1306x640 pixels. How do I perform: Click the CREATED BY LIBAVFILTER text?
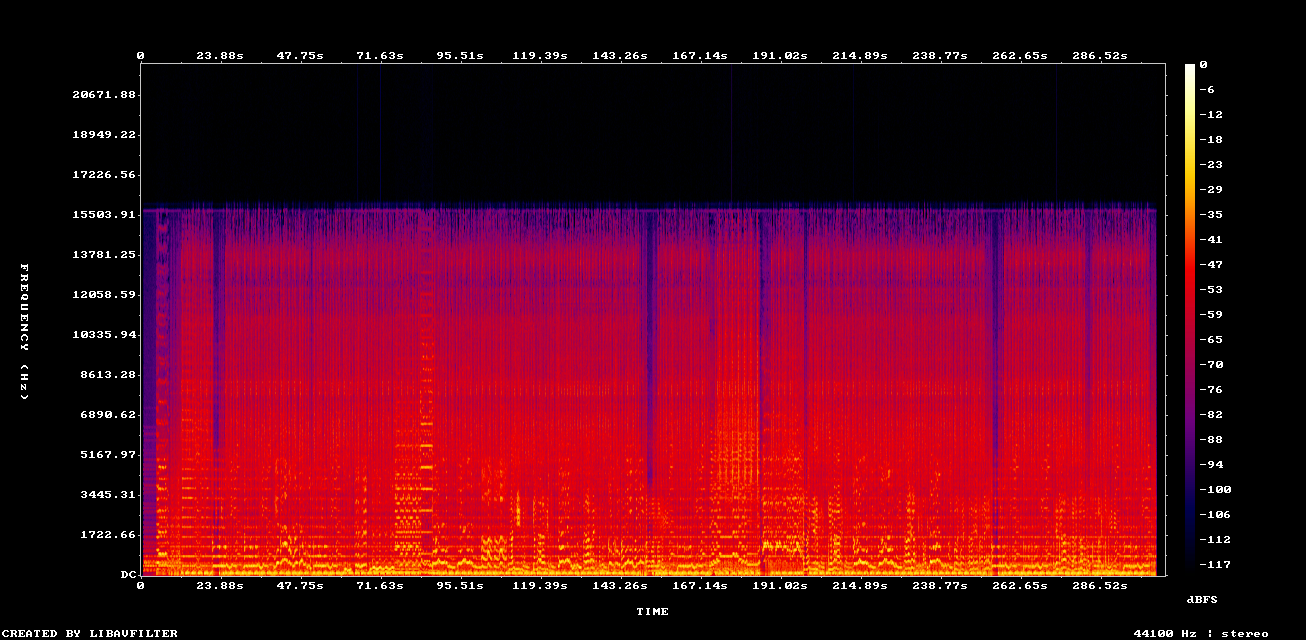90,633
